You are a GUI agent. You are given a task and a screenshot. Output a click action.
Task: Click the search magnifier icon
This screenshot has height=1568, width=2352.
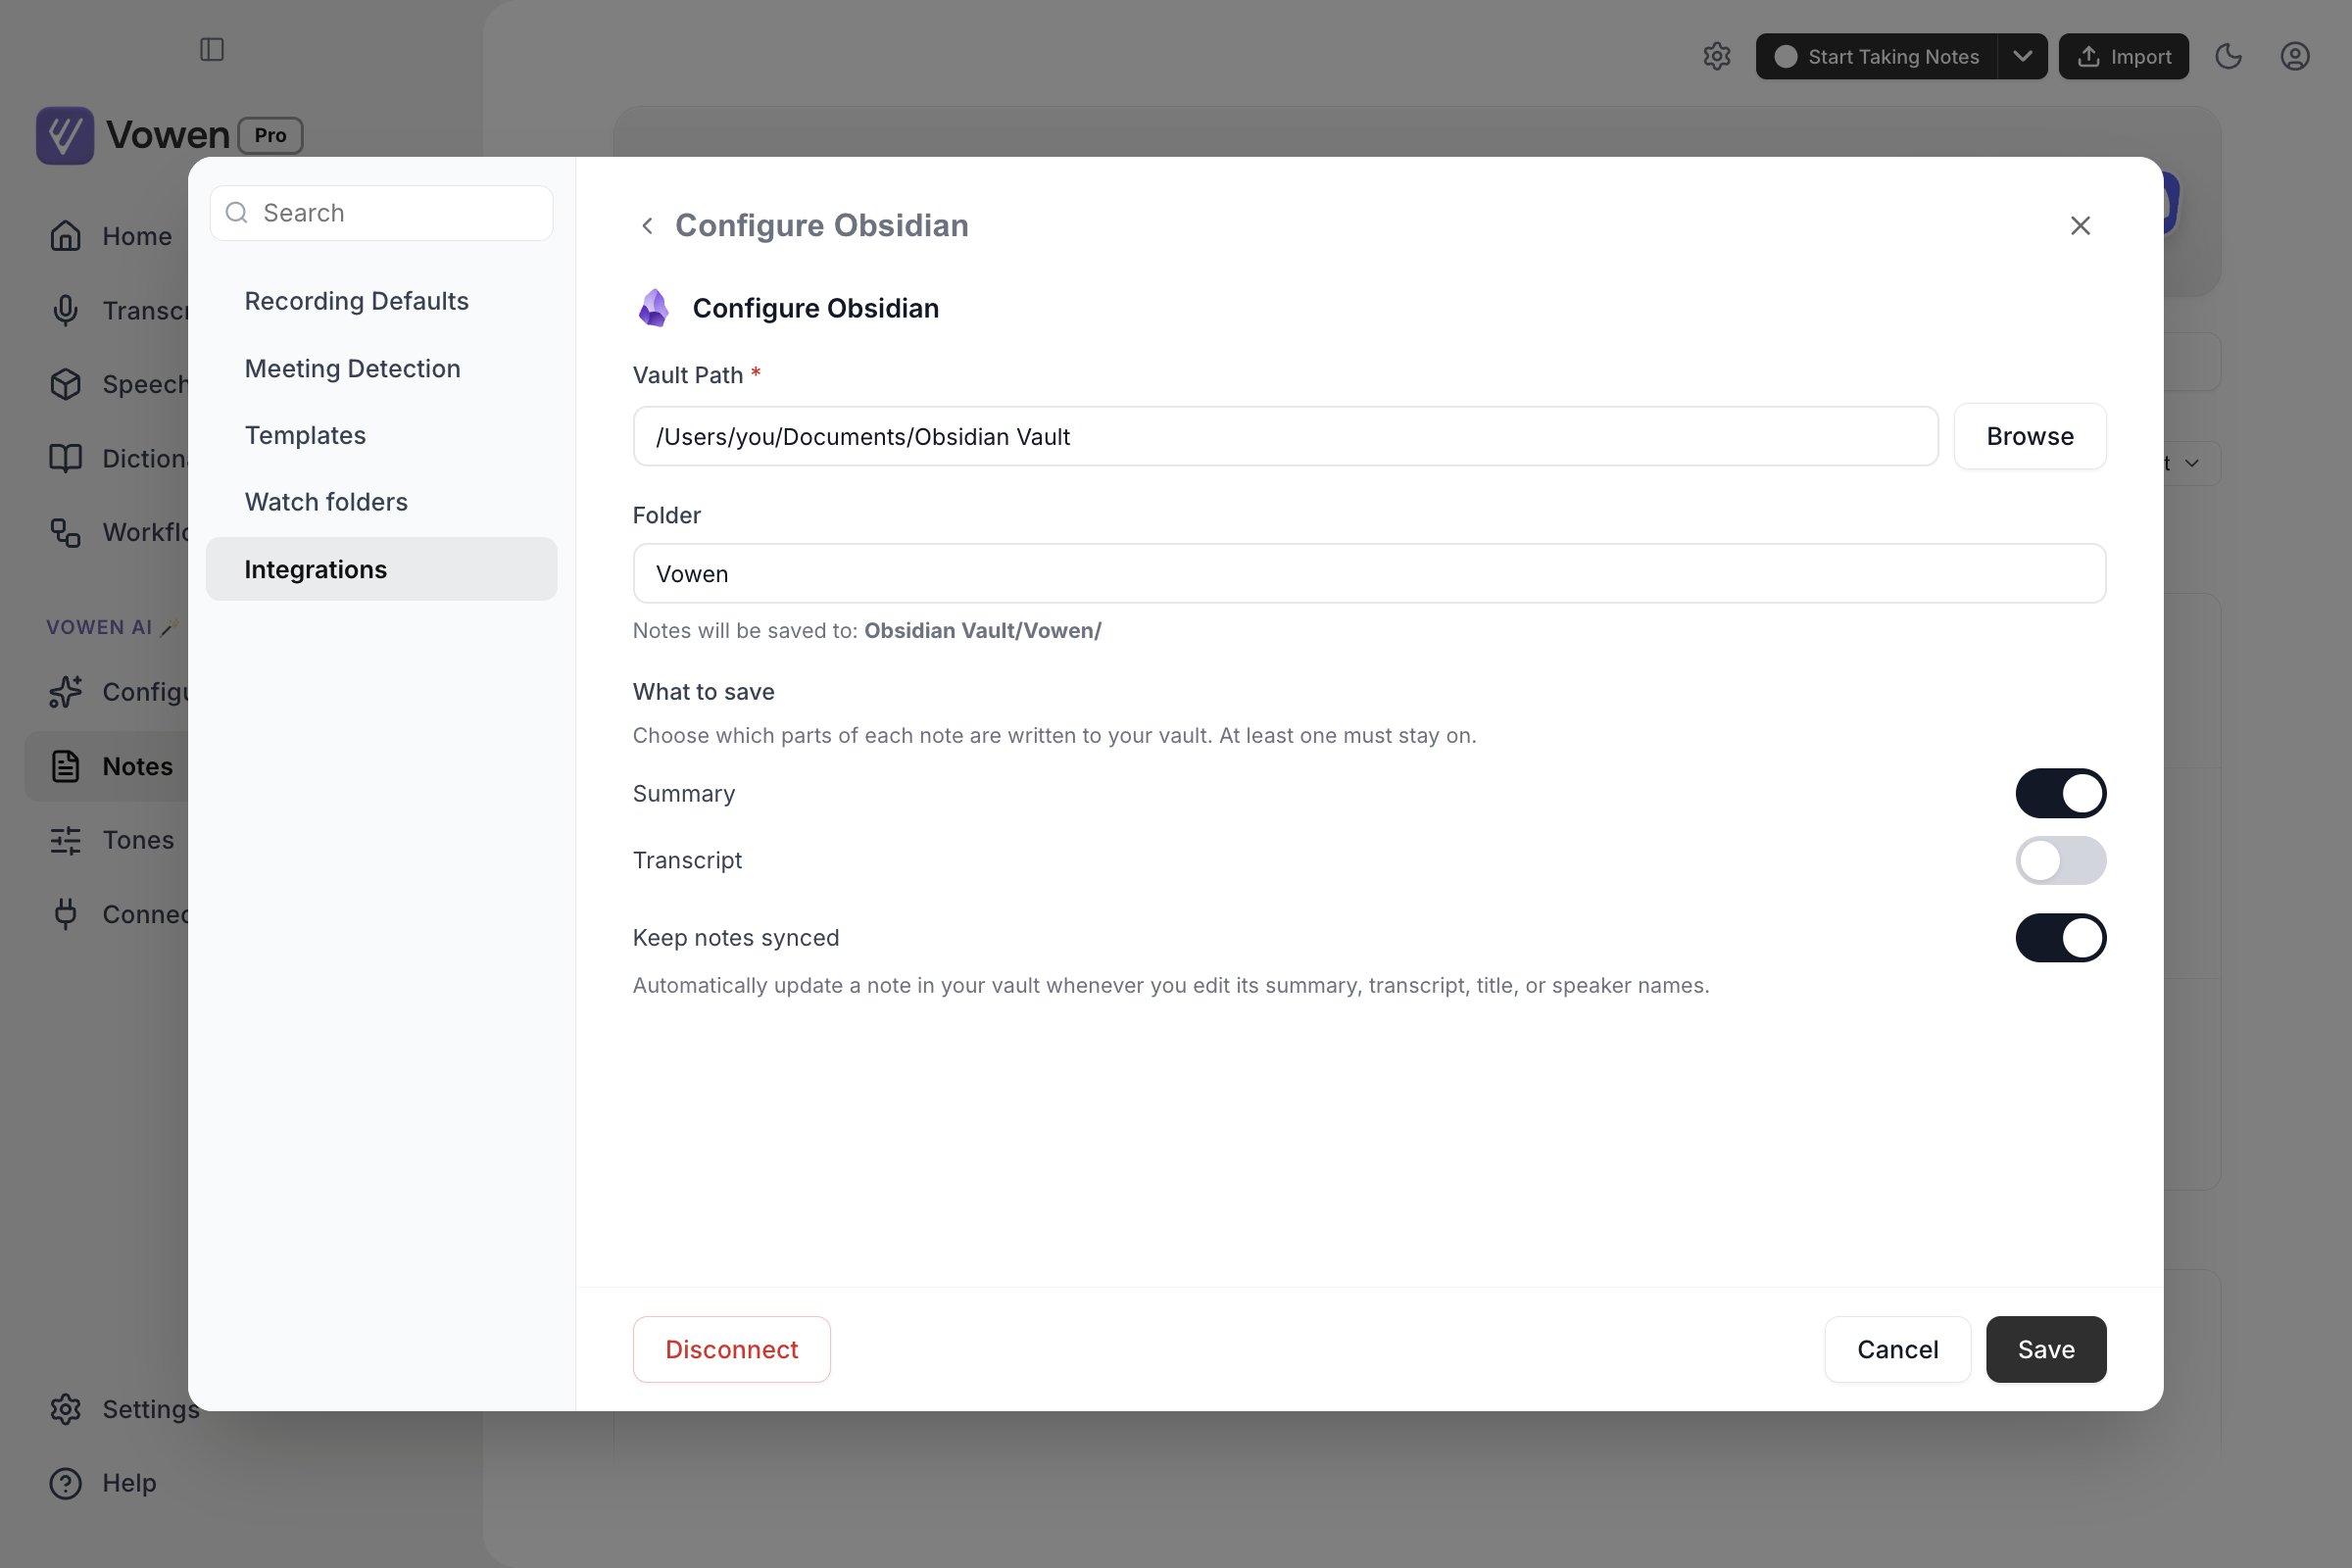point(237,213)
